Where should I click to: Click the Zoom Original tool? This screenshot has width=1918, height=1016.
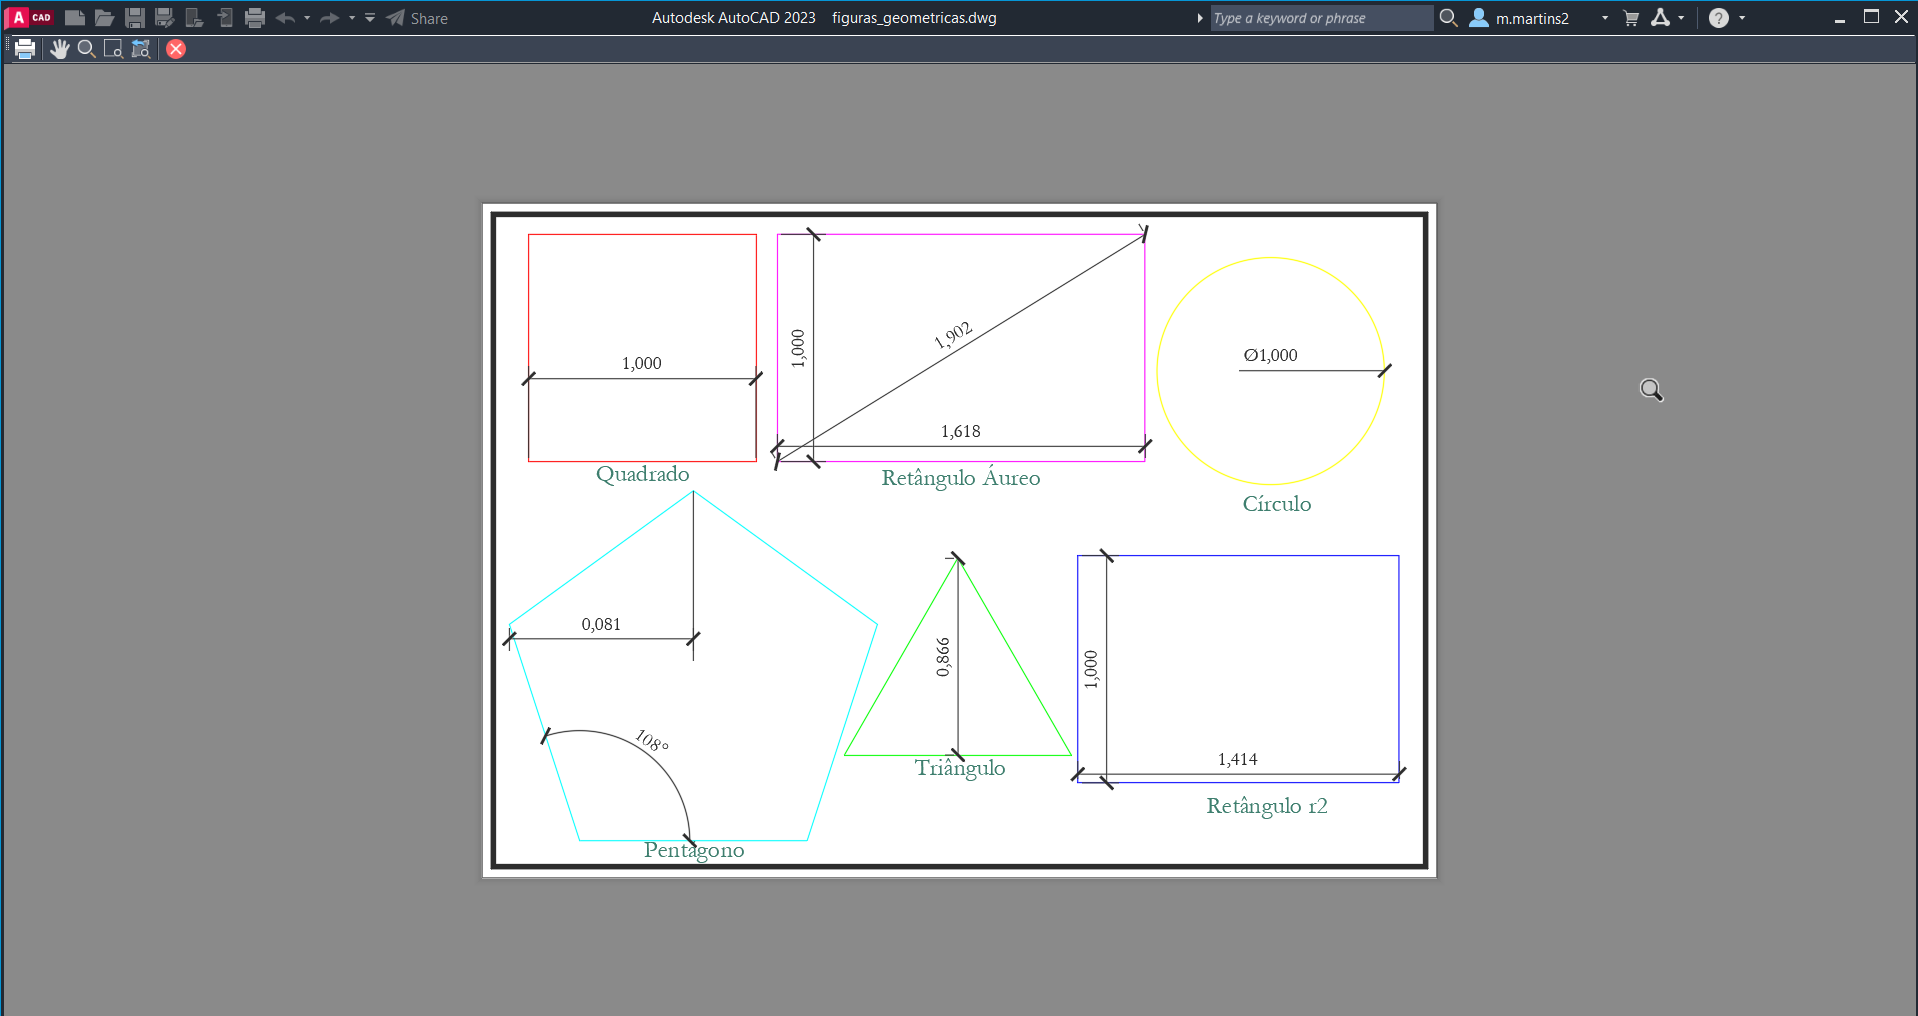141,49
